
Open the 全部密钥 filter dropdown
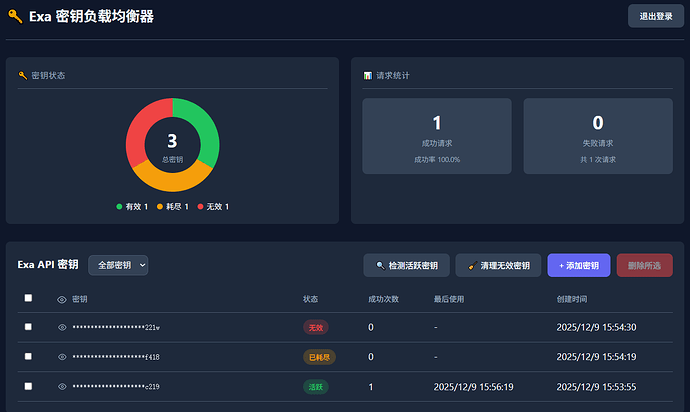tap(118, 265)
